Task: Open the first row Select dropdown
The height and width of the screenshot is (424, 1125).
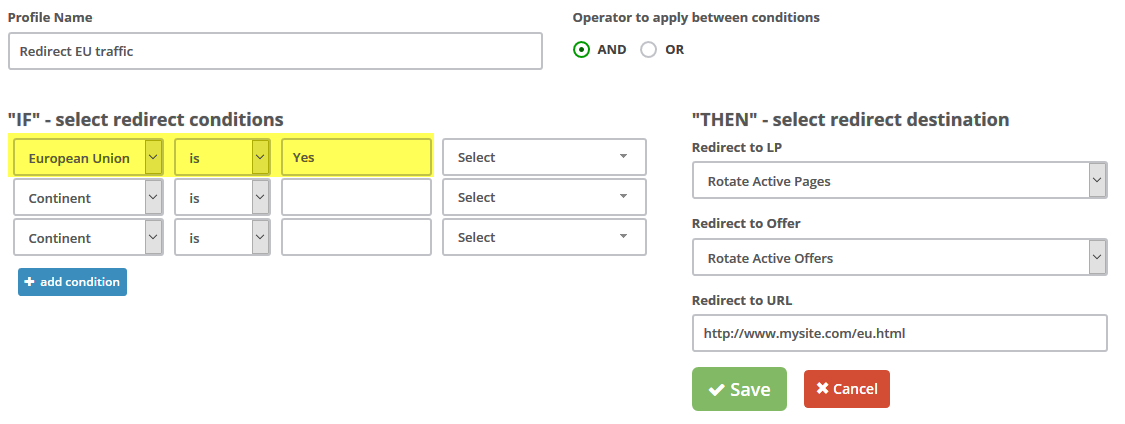Action: pos(544,157)
